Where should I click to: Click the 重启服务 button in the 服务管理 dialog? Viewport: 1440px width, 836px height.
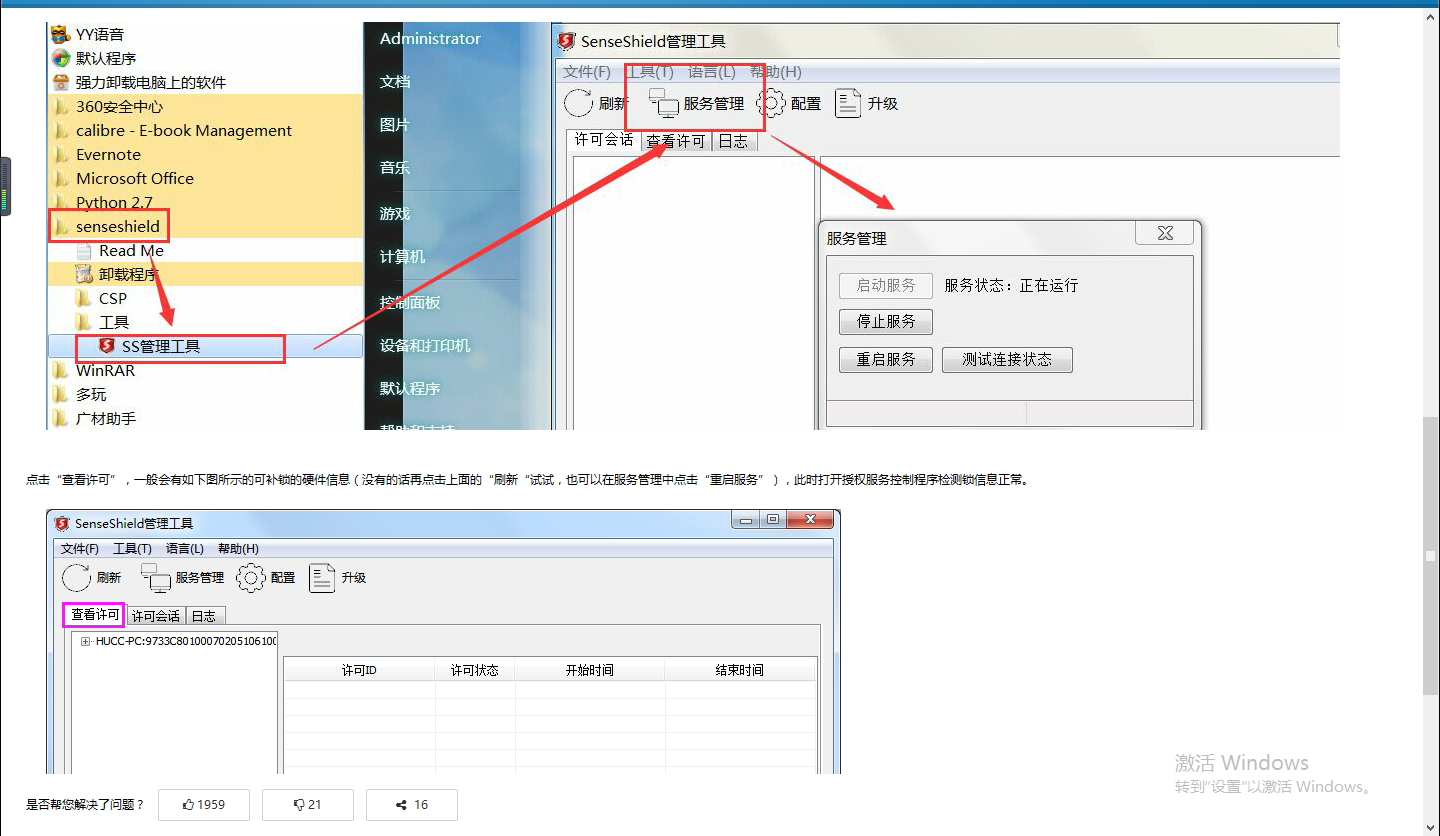point(886,360)
